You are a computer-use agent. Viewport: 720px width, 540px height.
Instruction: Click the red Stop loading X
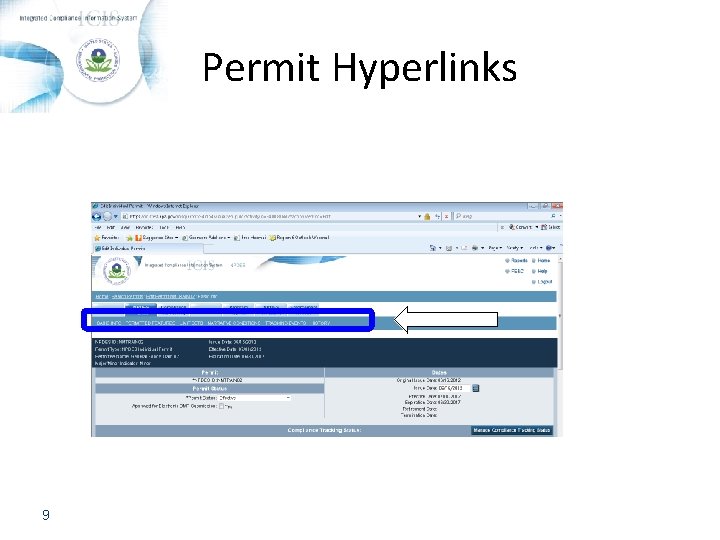click(446, 216)
